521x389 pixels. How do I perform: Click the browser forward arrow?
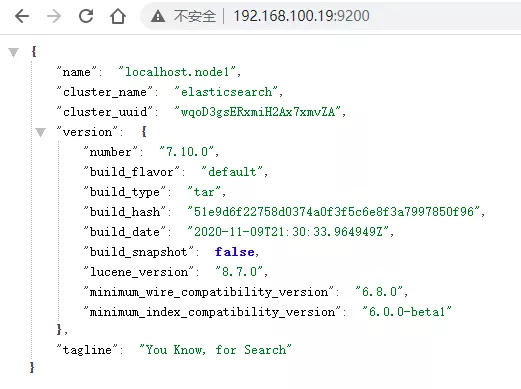pos(54,16)
